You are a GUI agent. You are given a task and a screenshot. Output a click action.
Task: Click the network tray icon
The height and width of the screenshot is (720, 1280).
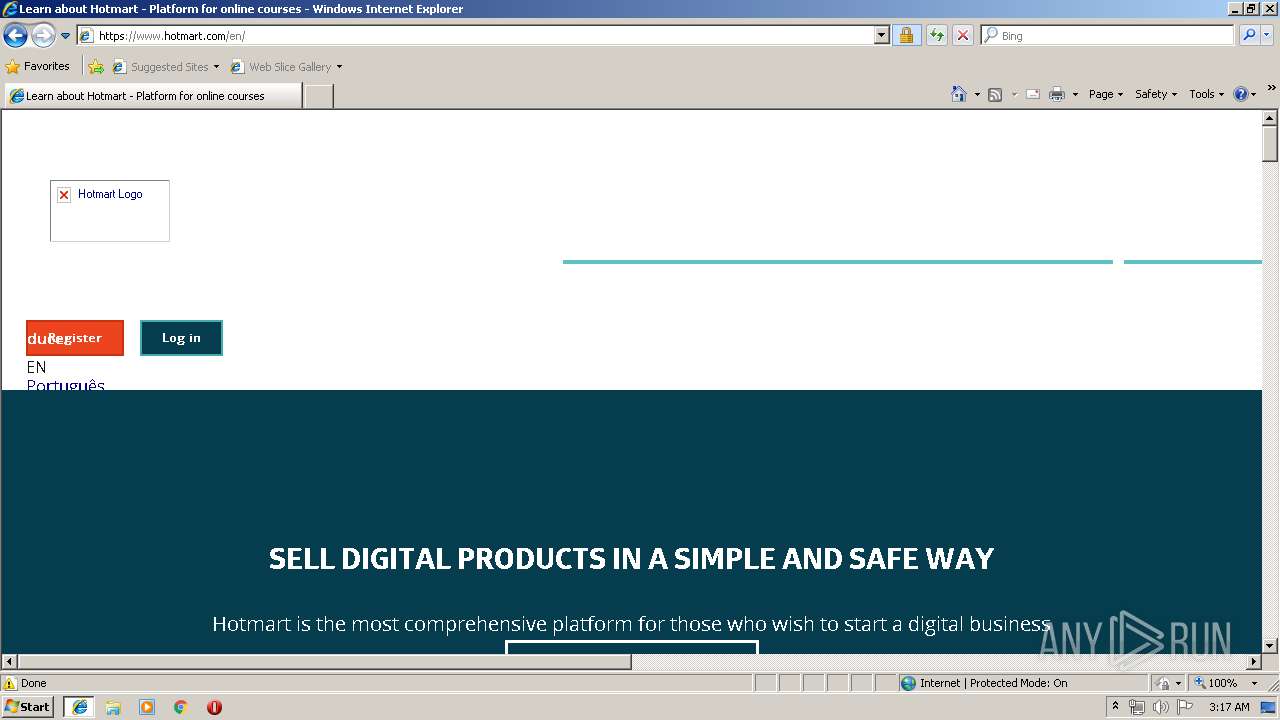click(x=1137, y=707)
